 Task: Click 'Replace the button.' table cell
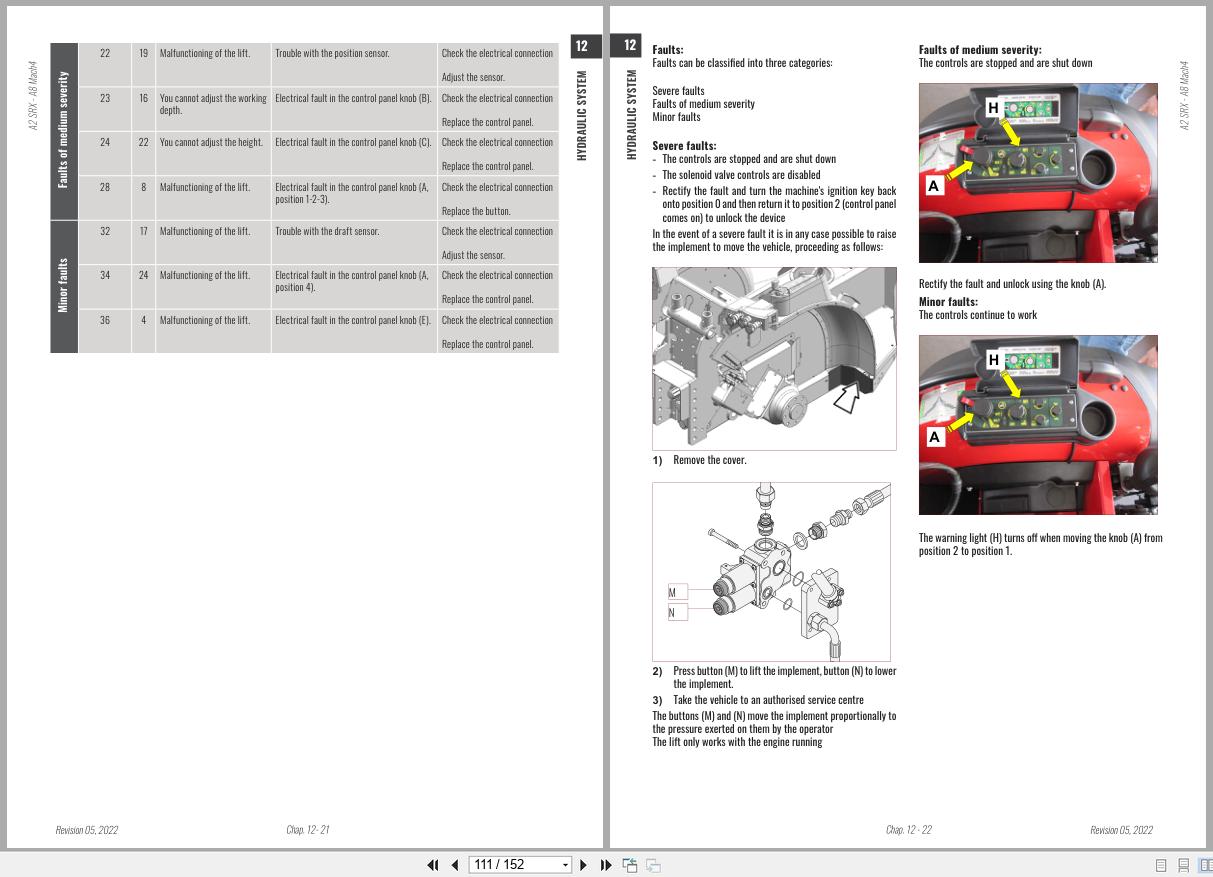476,211
